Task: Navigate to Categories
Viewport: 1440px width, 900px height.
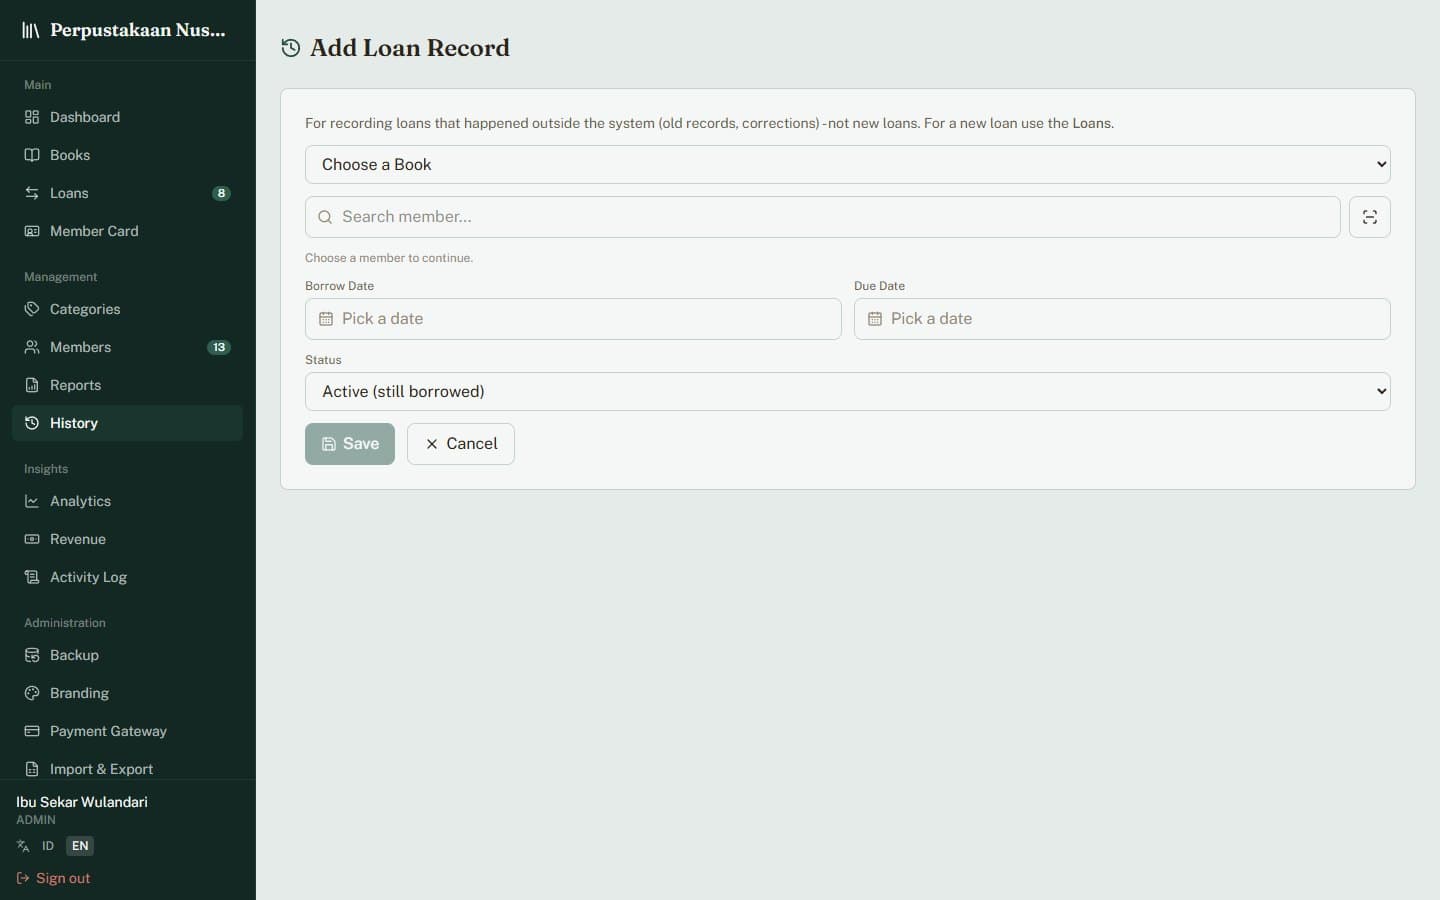Action: point(127,309)
